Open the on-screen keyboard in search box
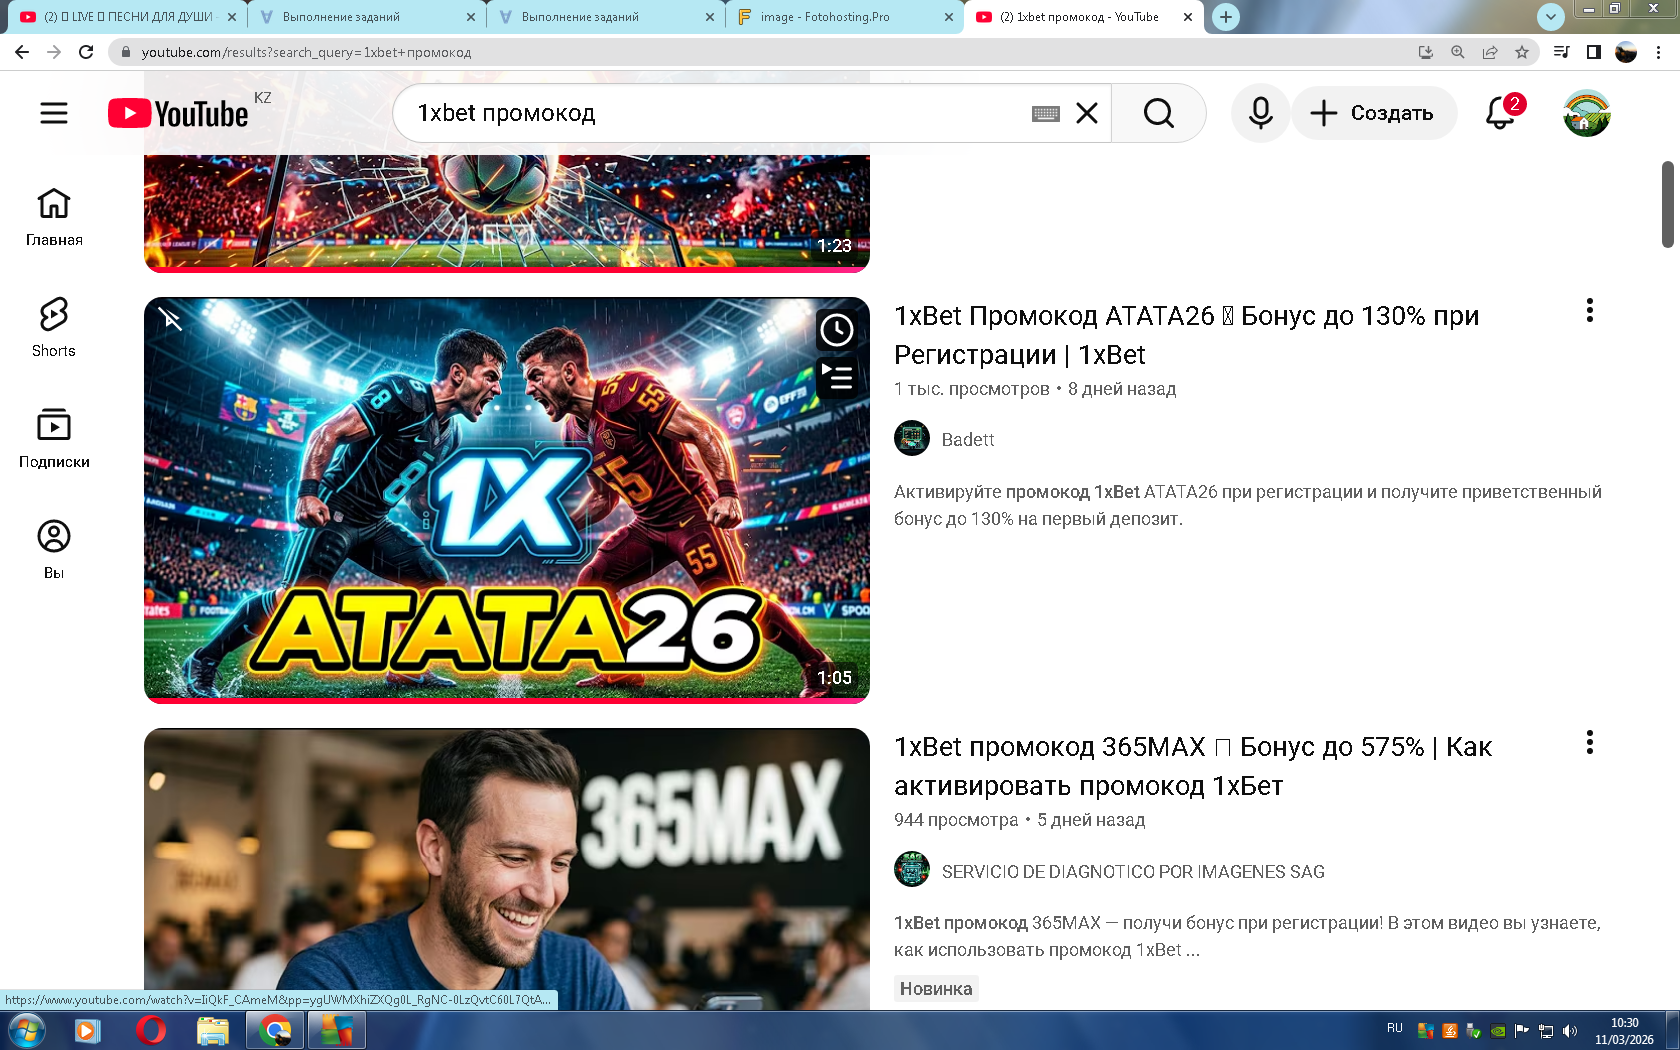 pos(1045,114)
